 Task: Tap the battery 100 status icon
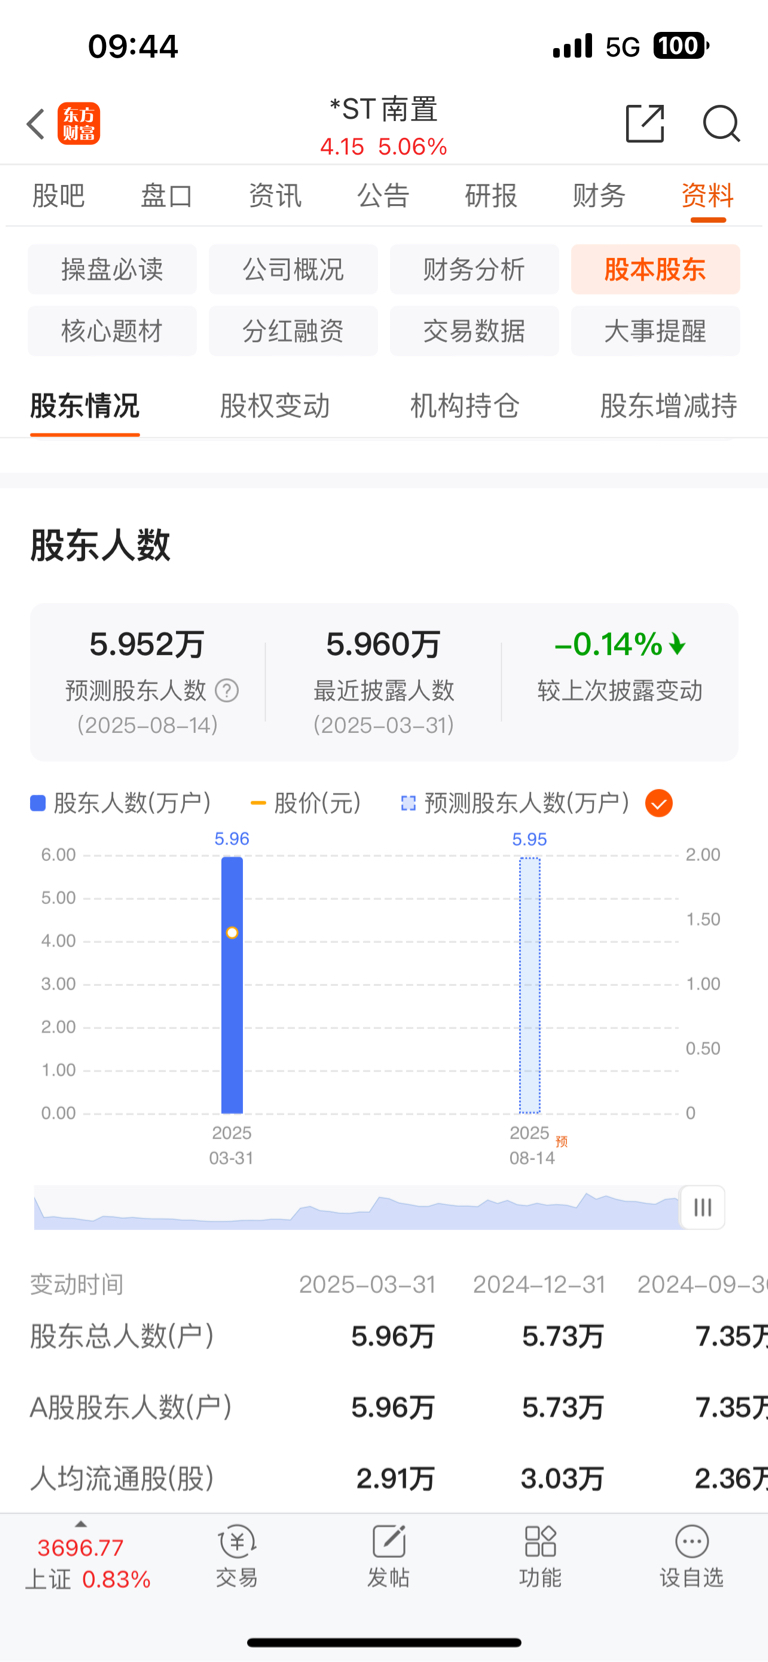pyautogui.click(x=682, y=46)
